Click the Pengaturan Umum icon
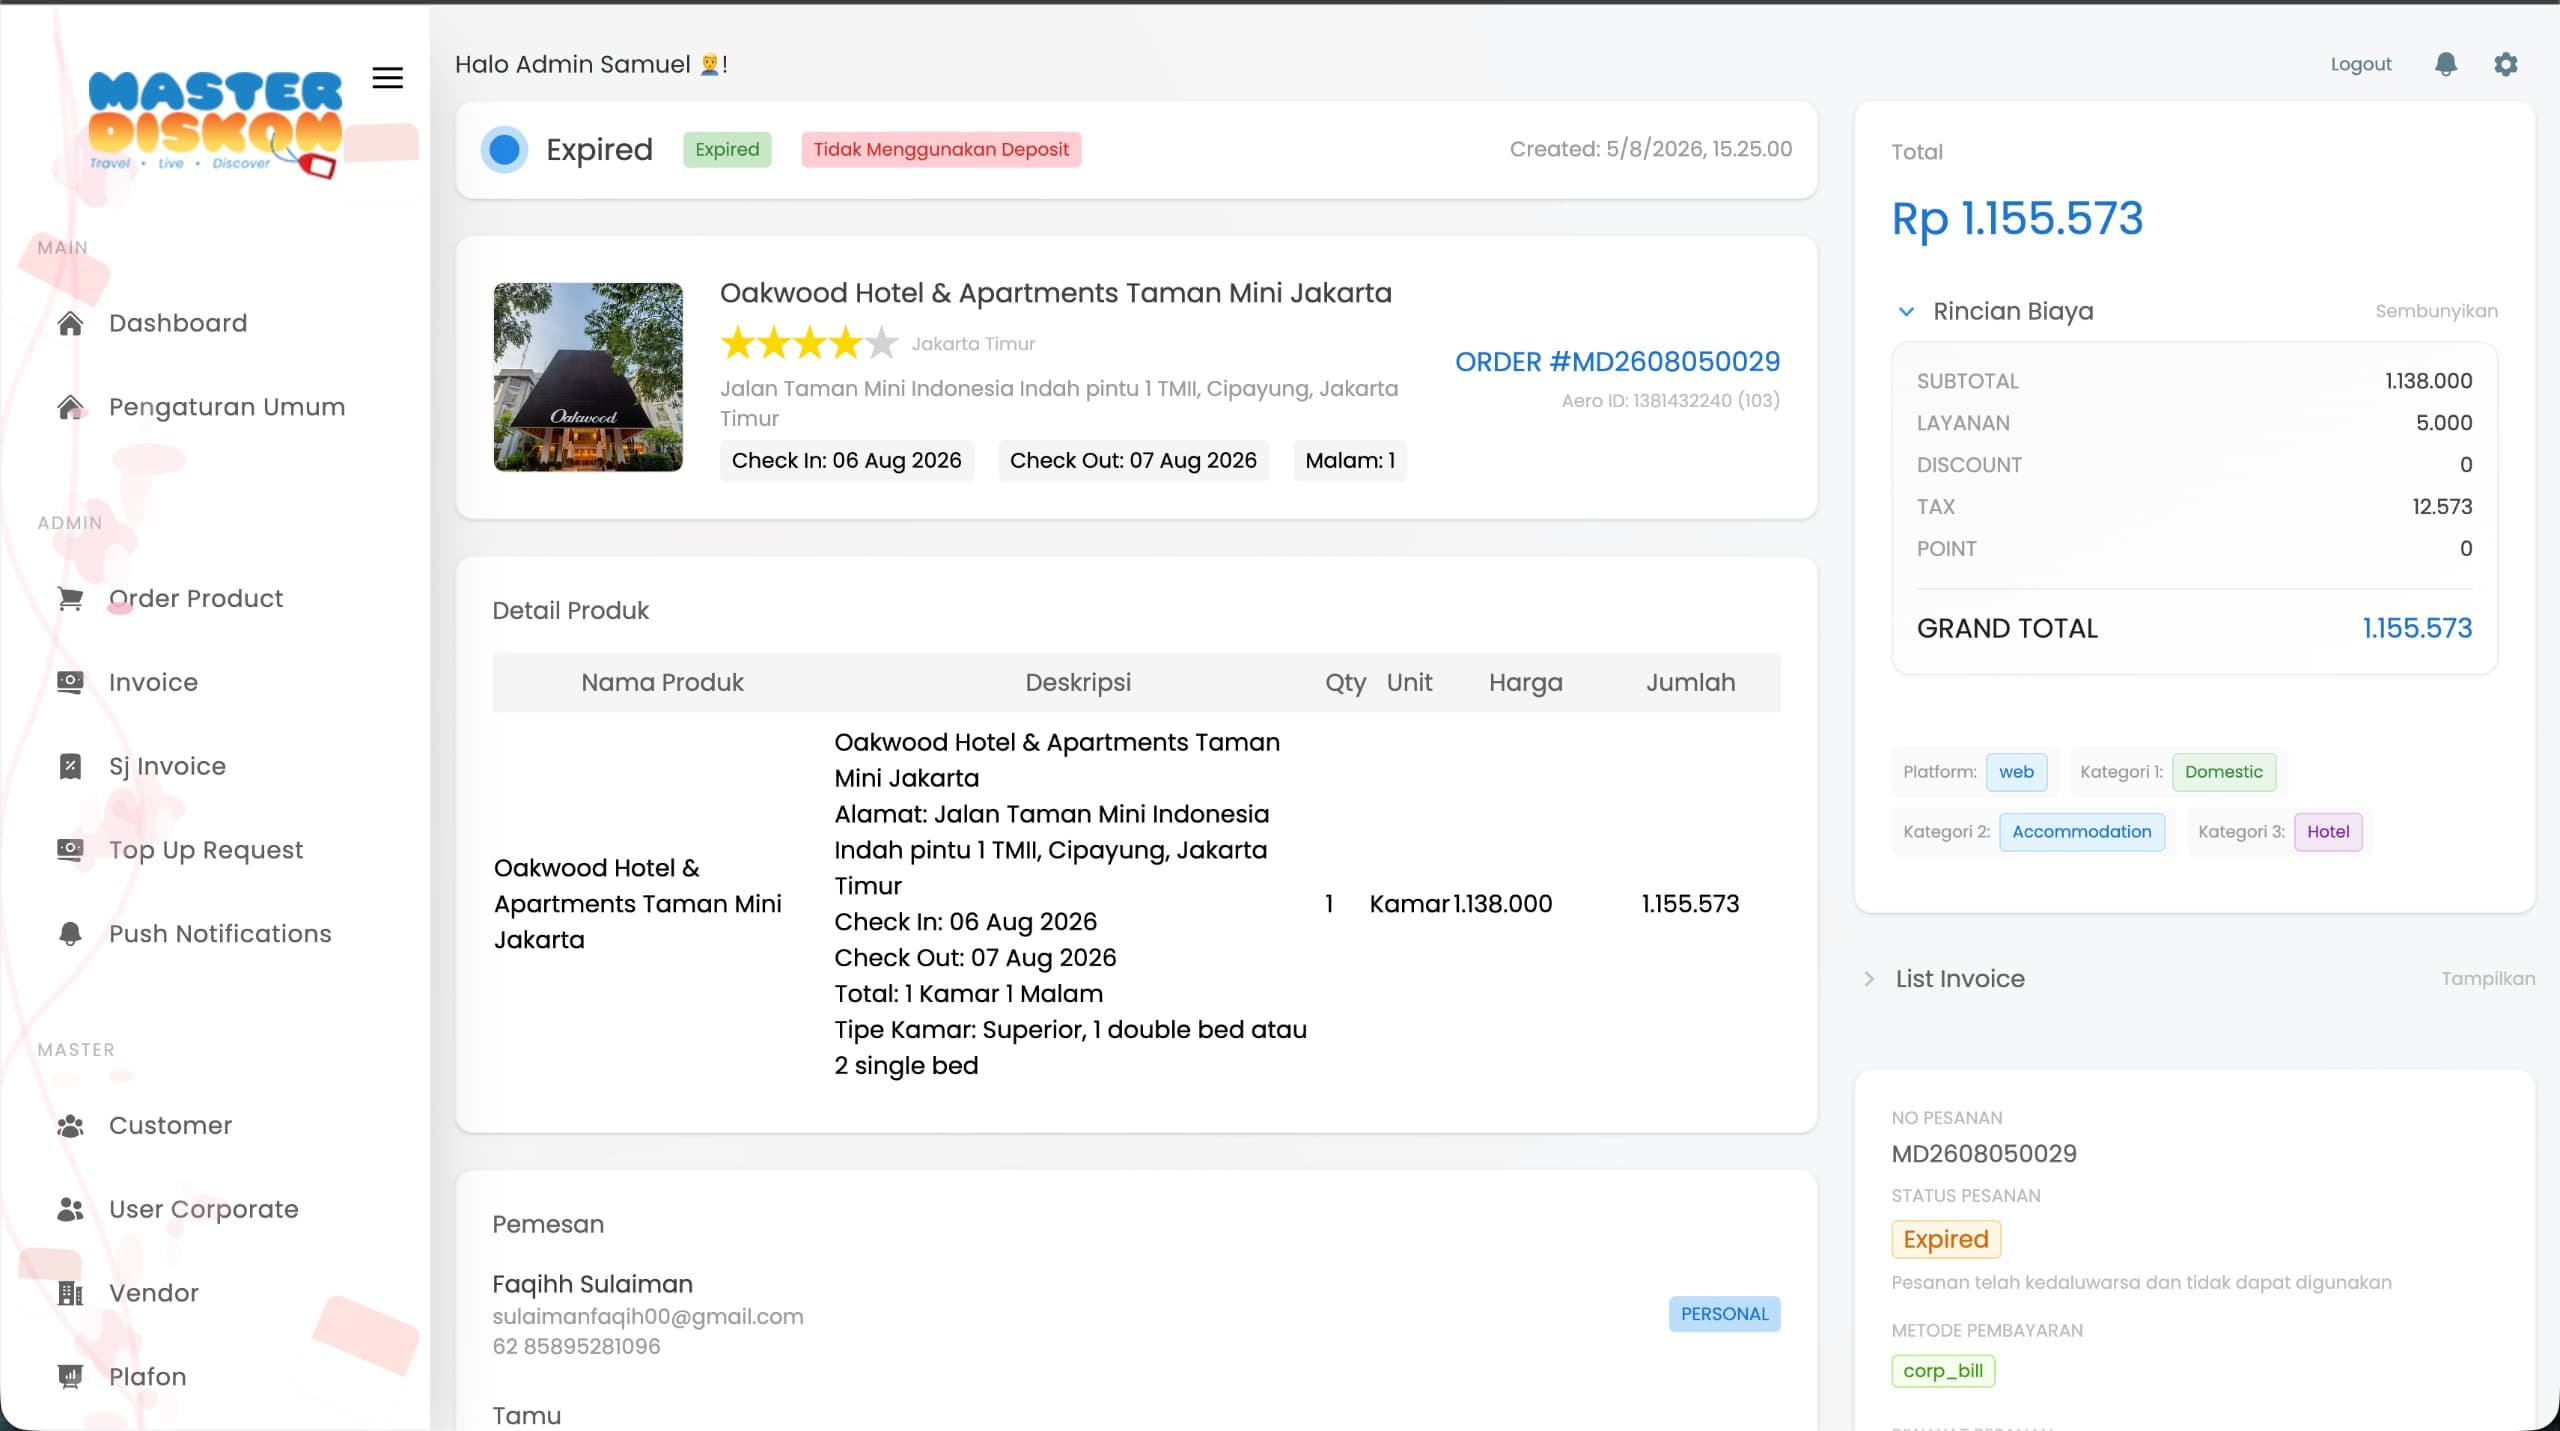Viewport: 2560px width, 1431px height. point(70,407)
